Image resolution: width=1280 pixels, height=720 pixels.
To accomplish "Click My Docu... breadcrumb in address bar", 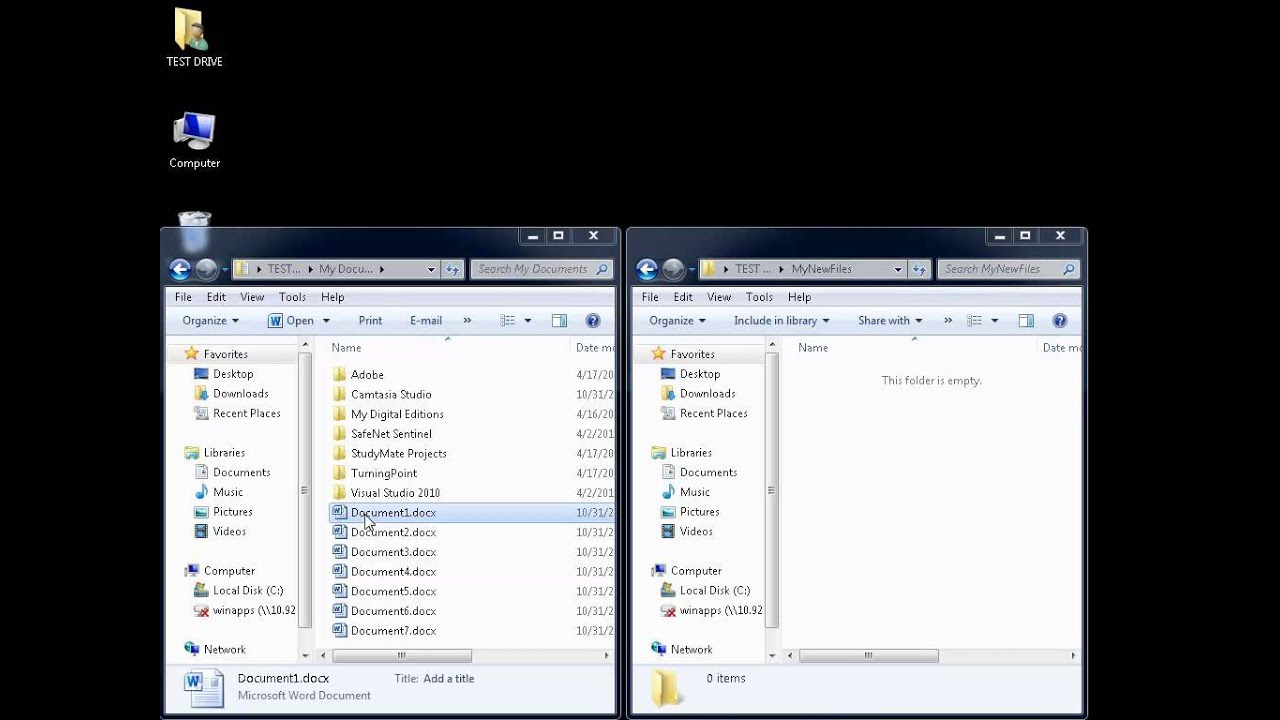I will [x=345, y=269].
